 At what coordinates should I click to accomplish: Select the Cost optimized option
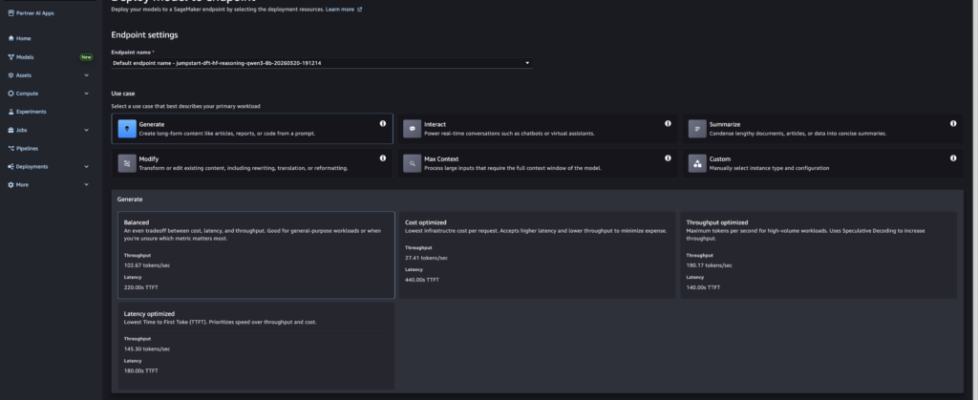(537, 254)
